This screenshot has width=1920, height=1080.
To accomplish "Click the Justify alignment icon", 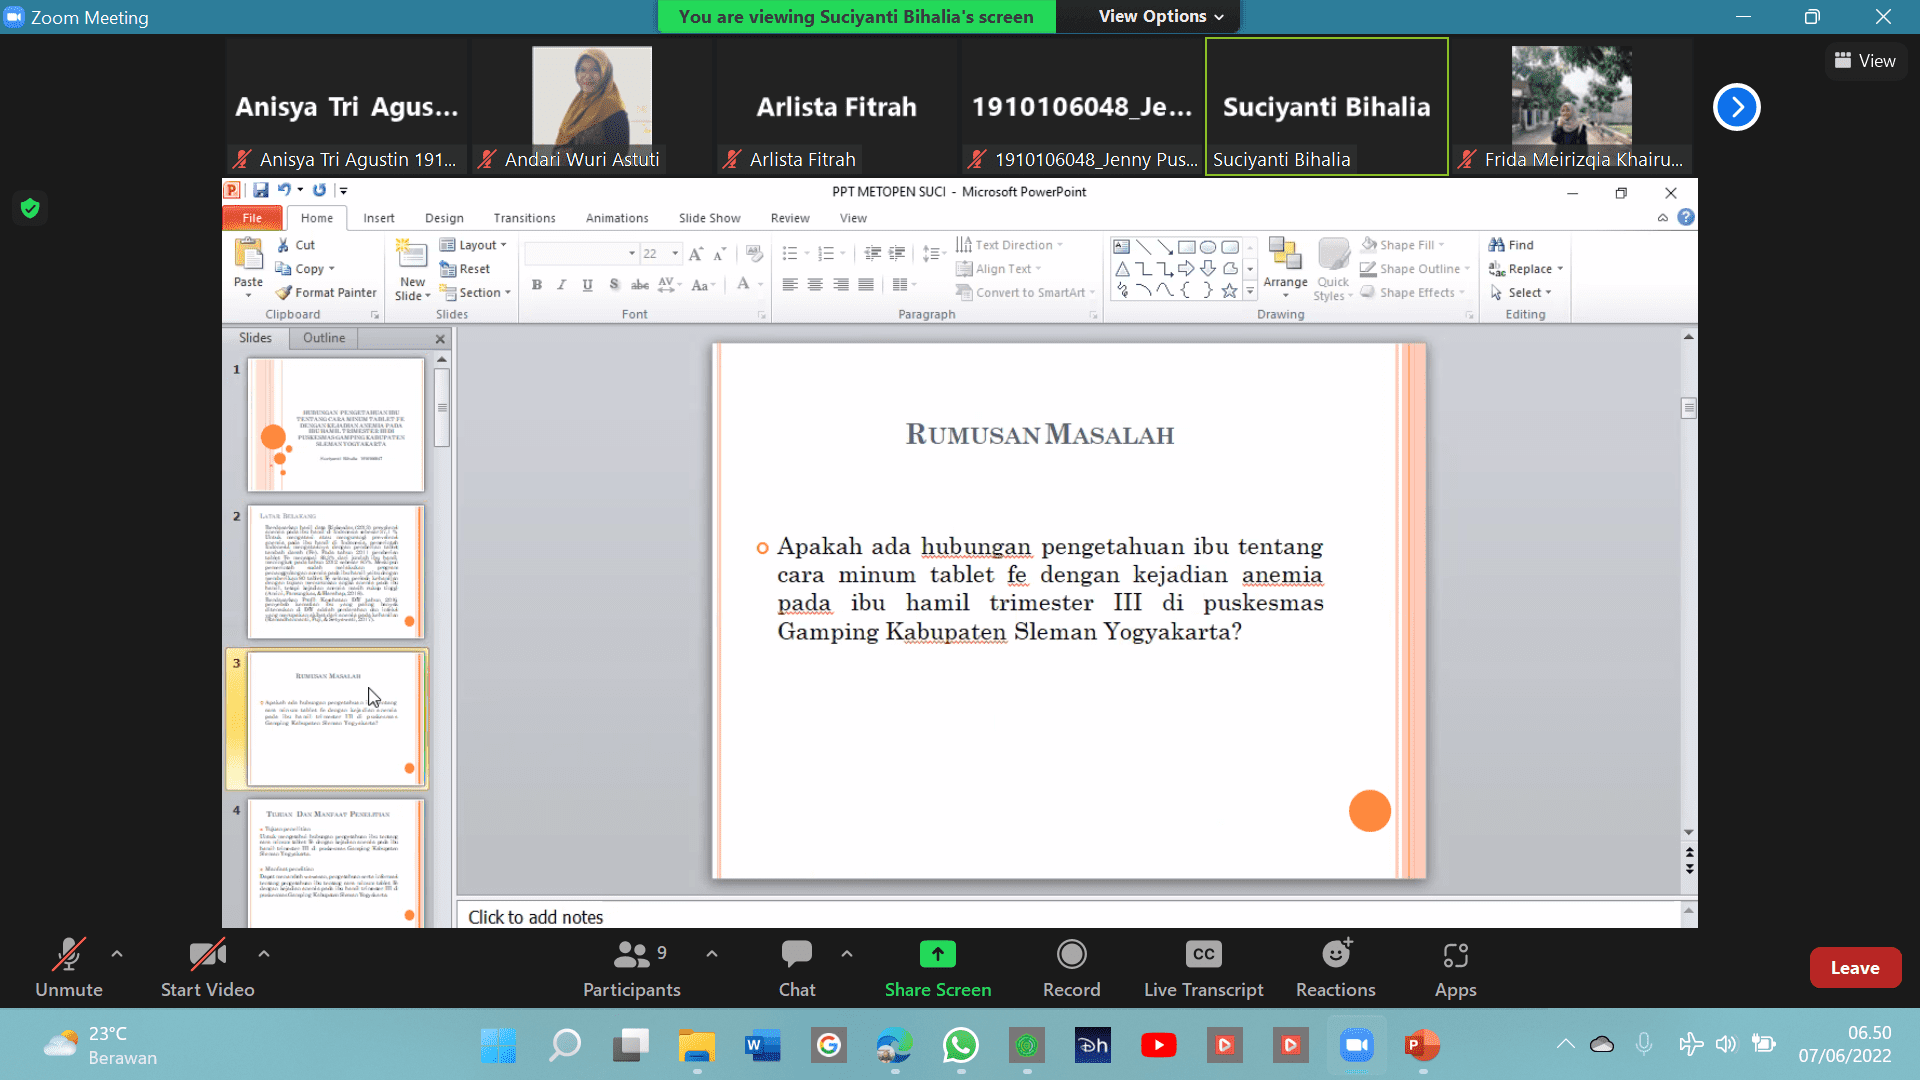I will coord(866,285).
